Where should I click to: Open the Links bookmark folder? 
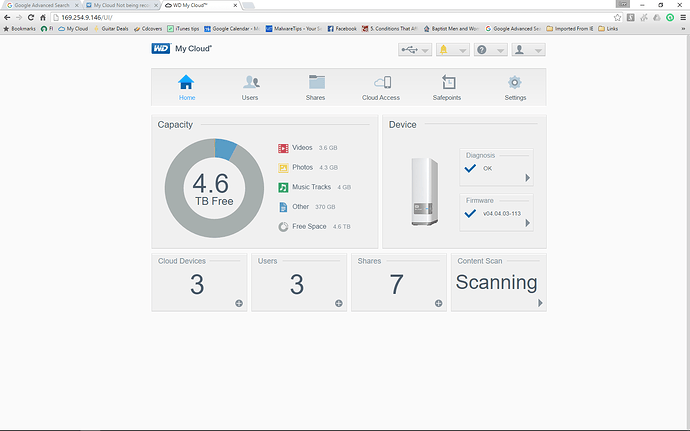click(x=608, y=29)
